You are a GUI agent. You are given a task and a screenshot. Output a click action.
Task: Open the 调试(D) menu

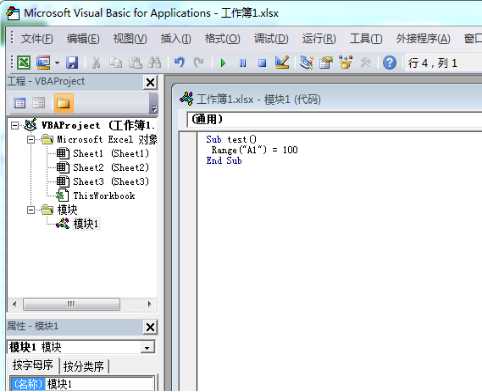271,39
